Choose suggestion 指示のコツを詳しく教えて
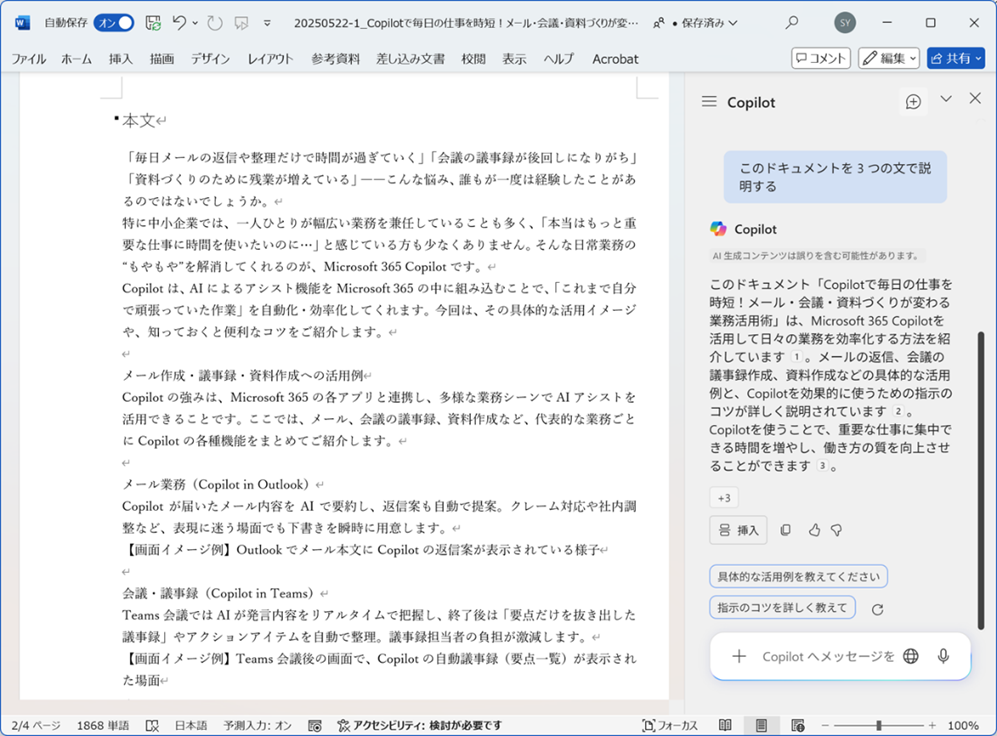 coord(782,608)
